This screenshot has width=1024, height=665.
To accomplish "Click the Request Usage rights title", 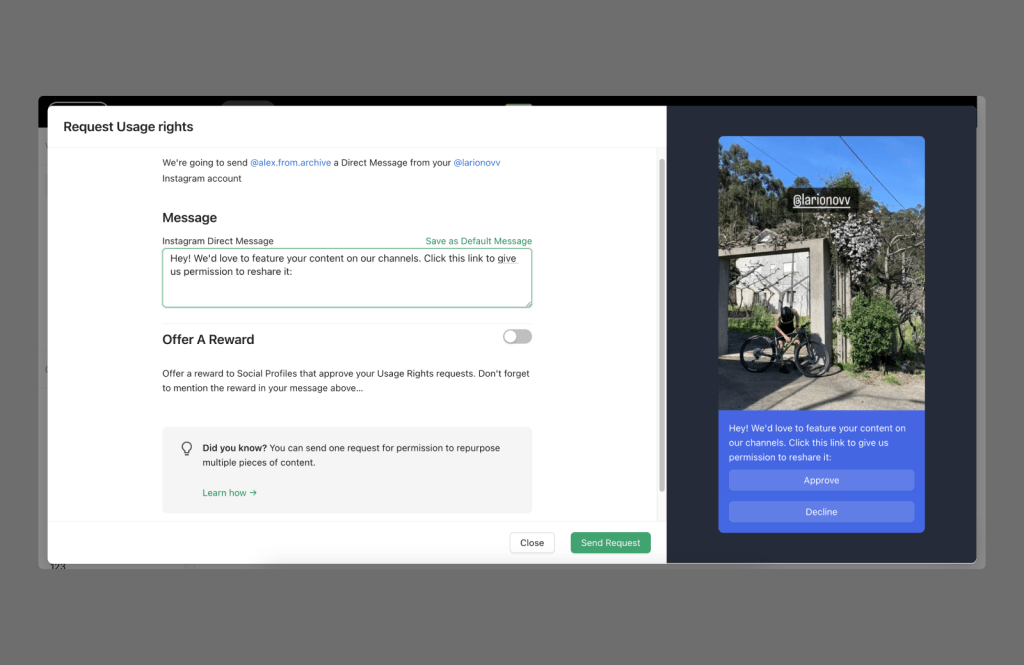I will point(128,127).
